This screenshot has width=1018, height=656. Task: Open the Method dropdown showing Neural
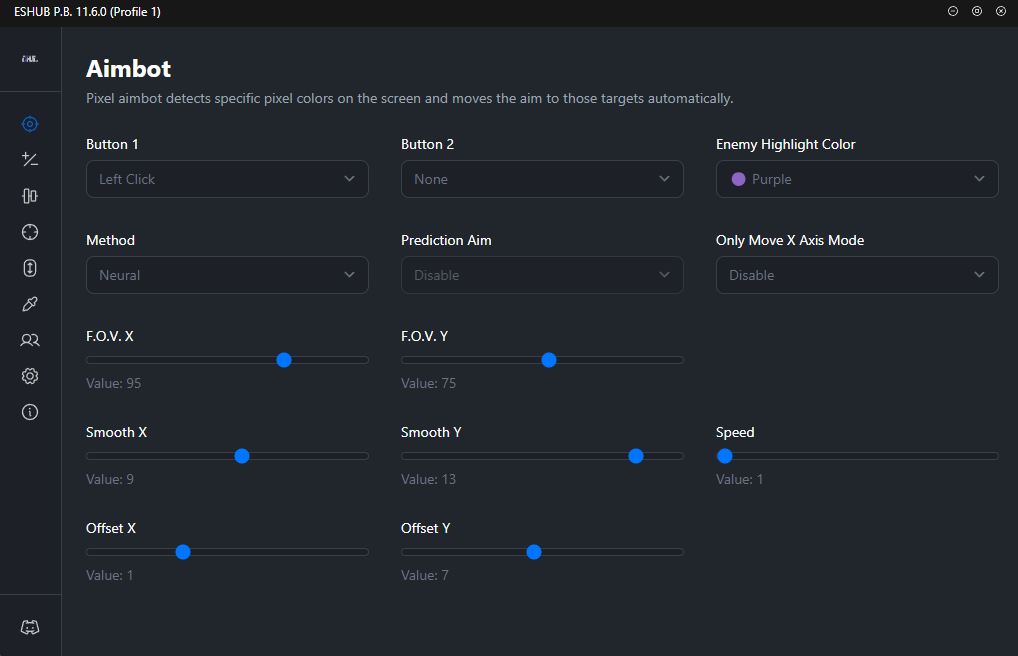tap(227, 275)
